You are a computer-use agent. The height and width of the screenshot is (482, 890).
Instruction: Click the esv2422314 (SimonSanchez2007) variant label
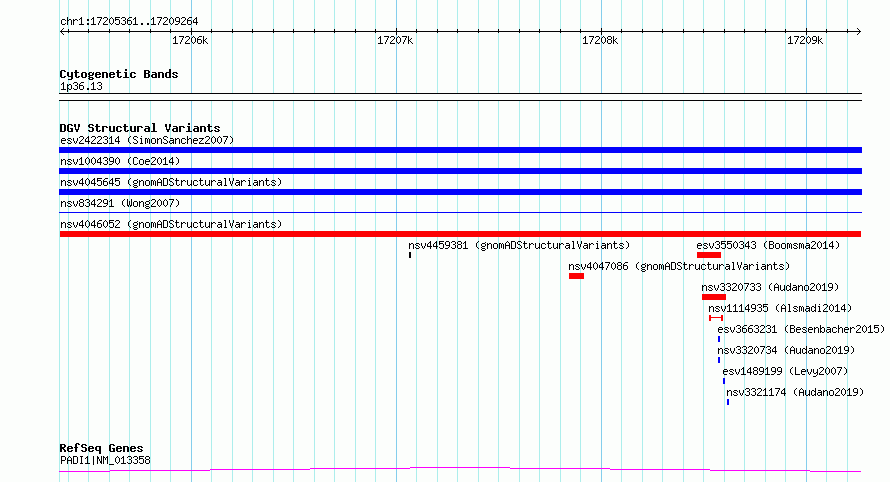[147, 140]
